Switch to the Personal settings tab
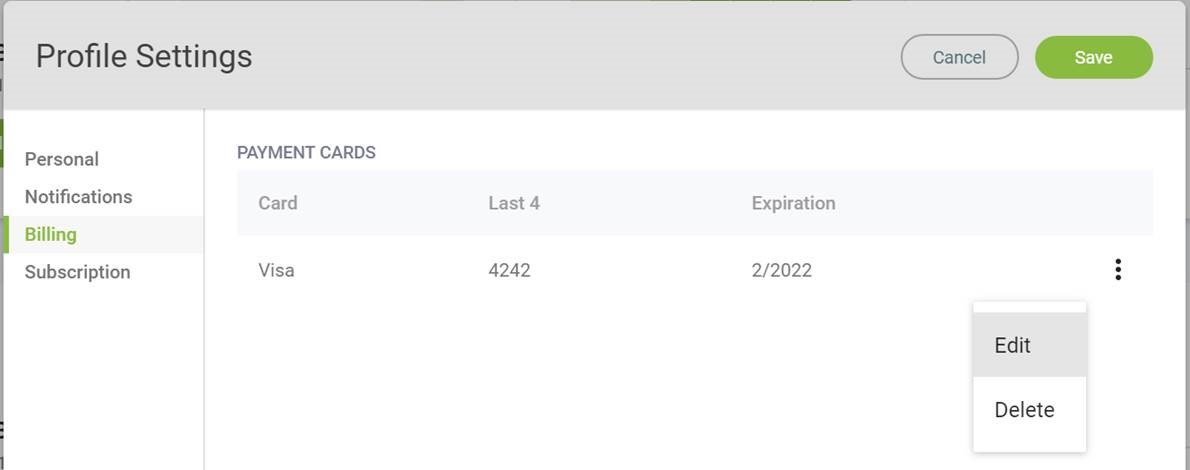The width and height of the screenshot is (1190, 470). coord(61,159)
